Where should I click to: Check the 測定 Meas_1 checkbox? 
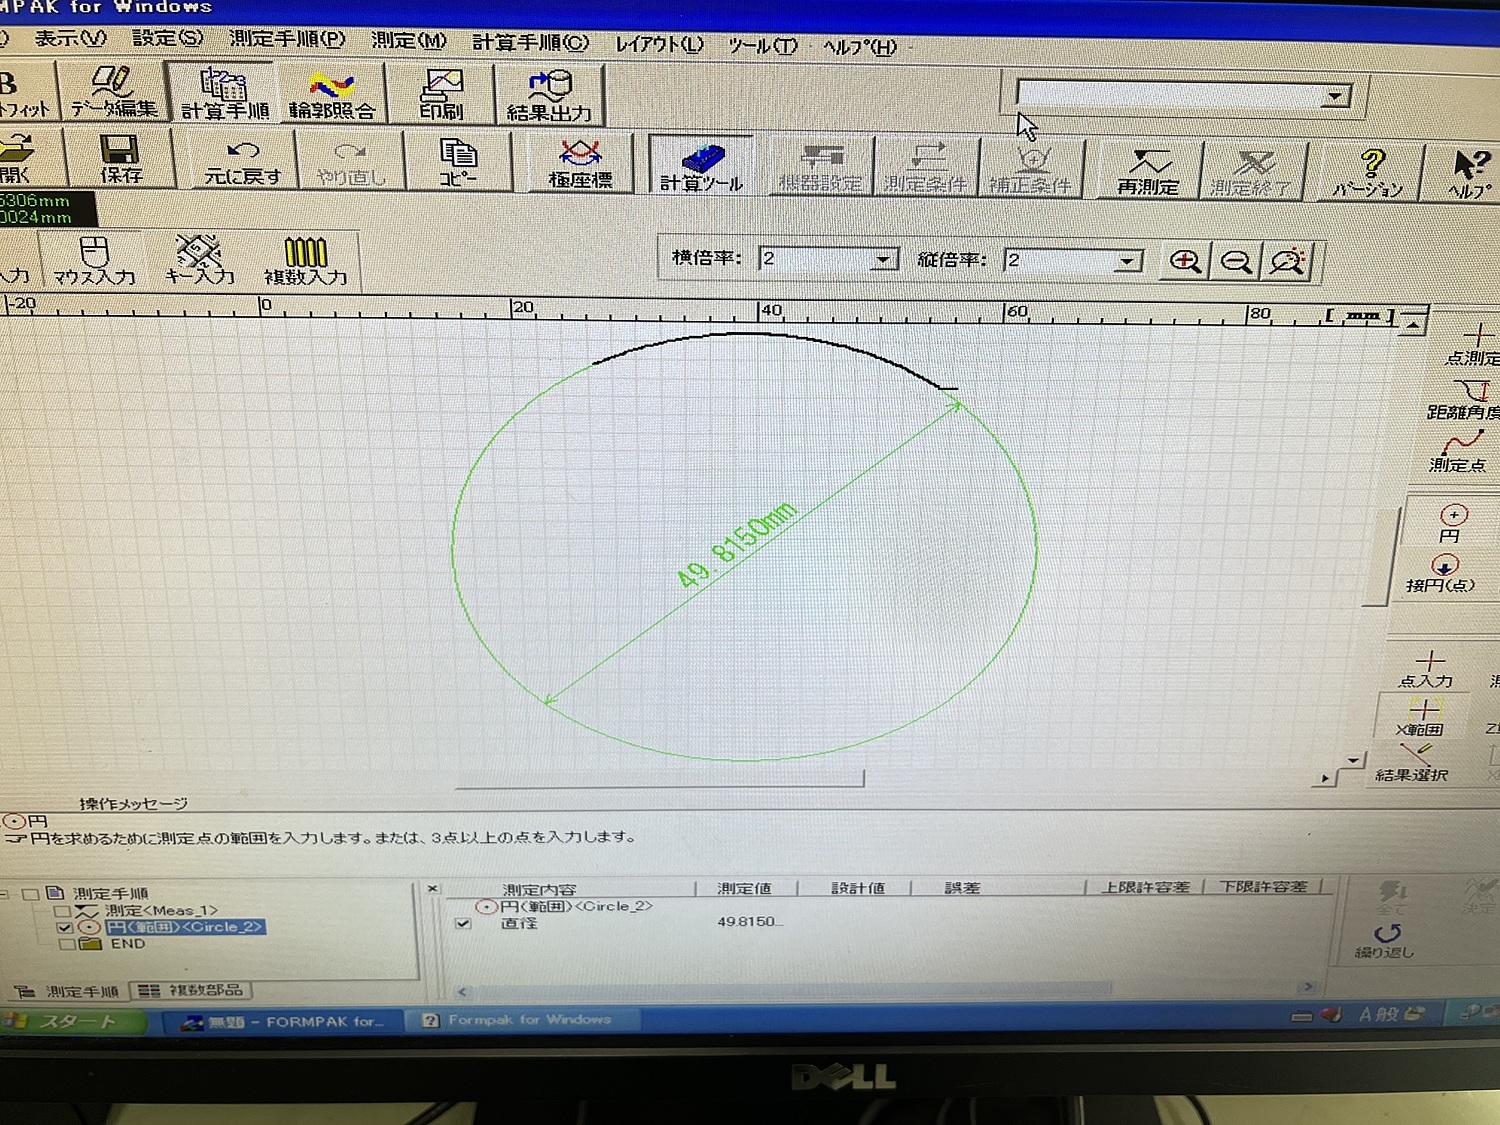coord(62,911)
